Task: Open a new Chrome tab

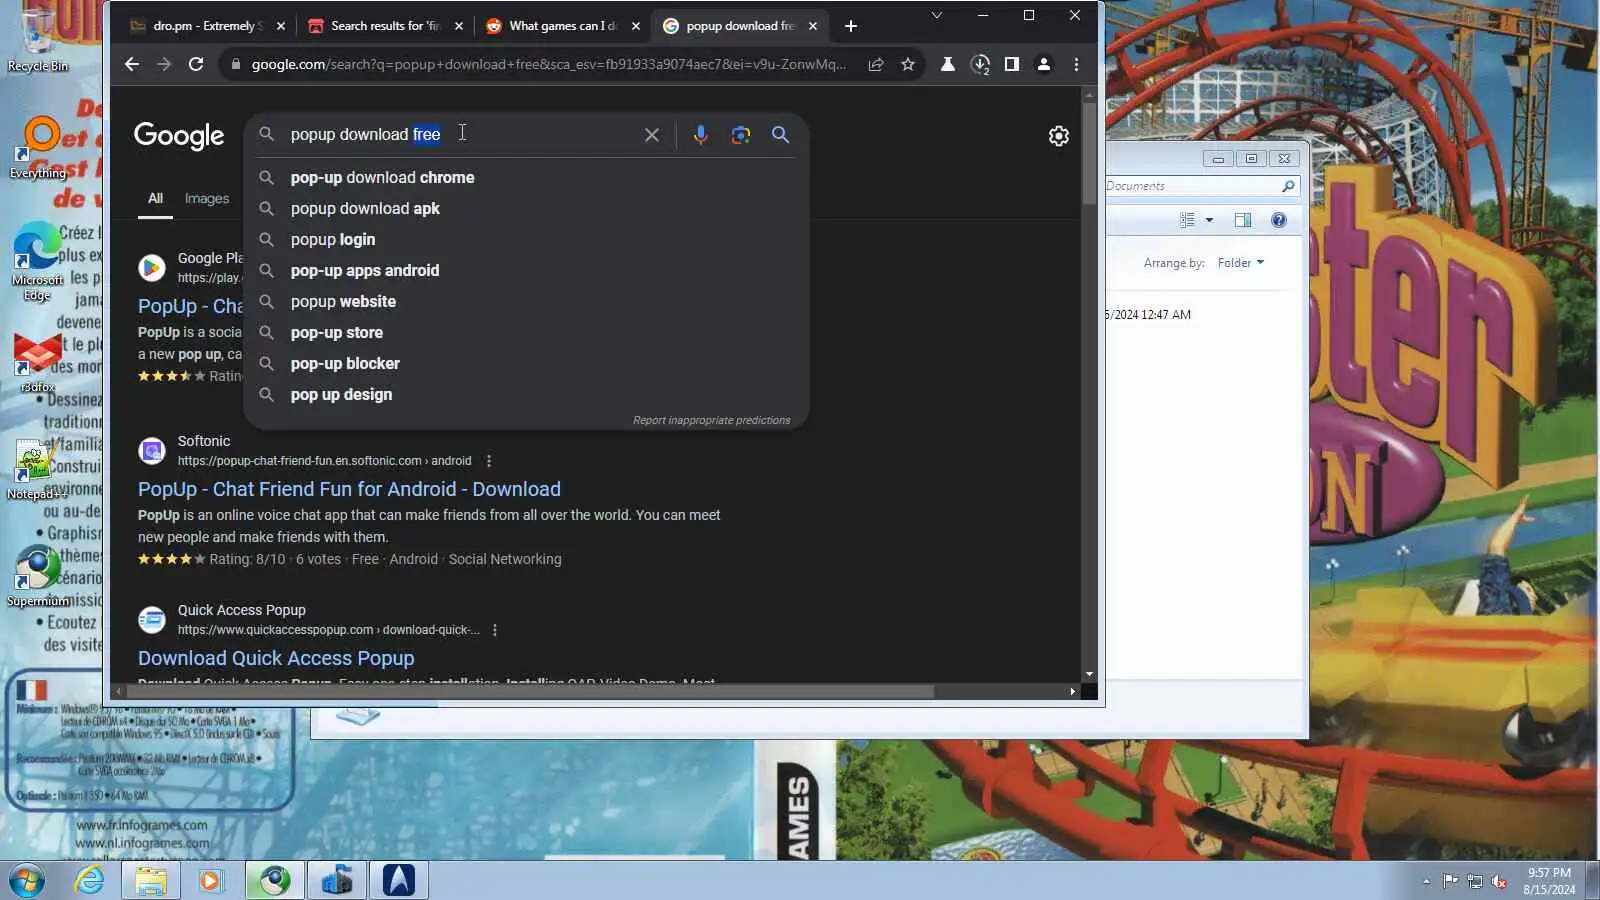Action: 851,26
